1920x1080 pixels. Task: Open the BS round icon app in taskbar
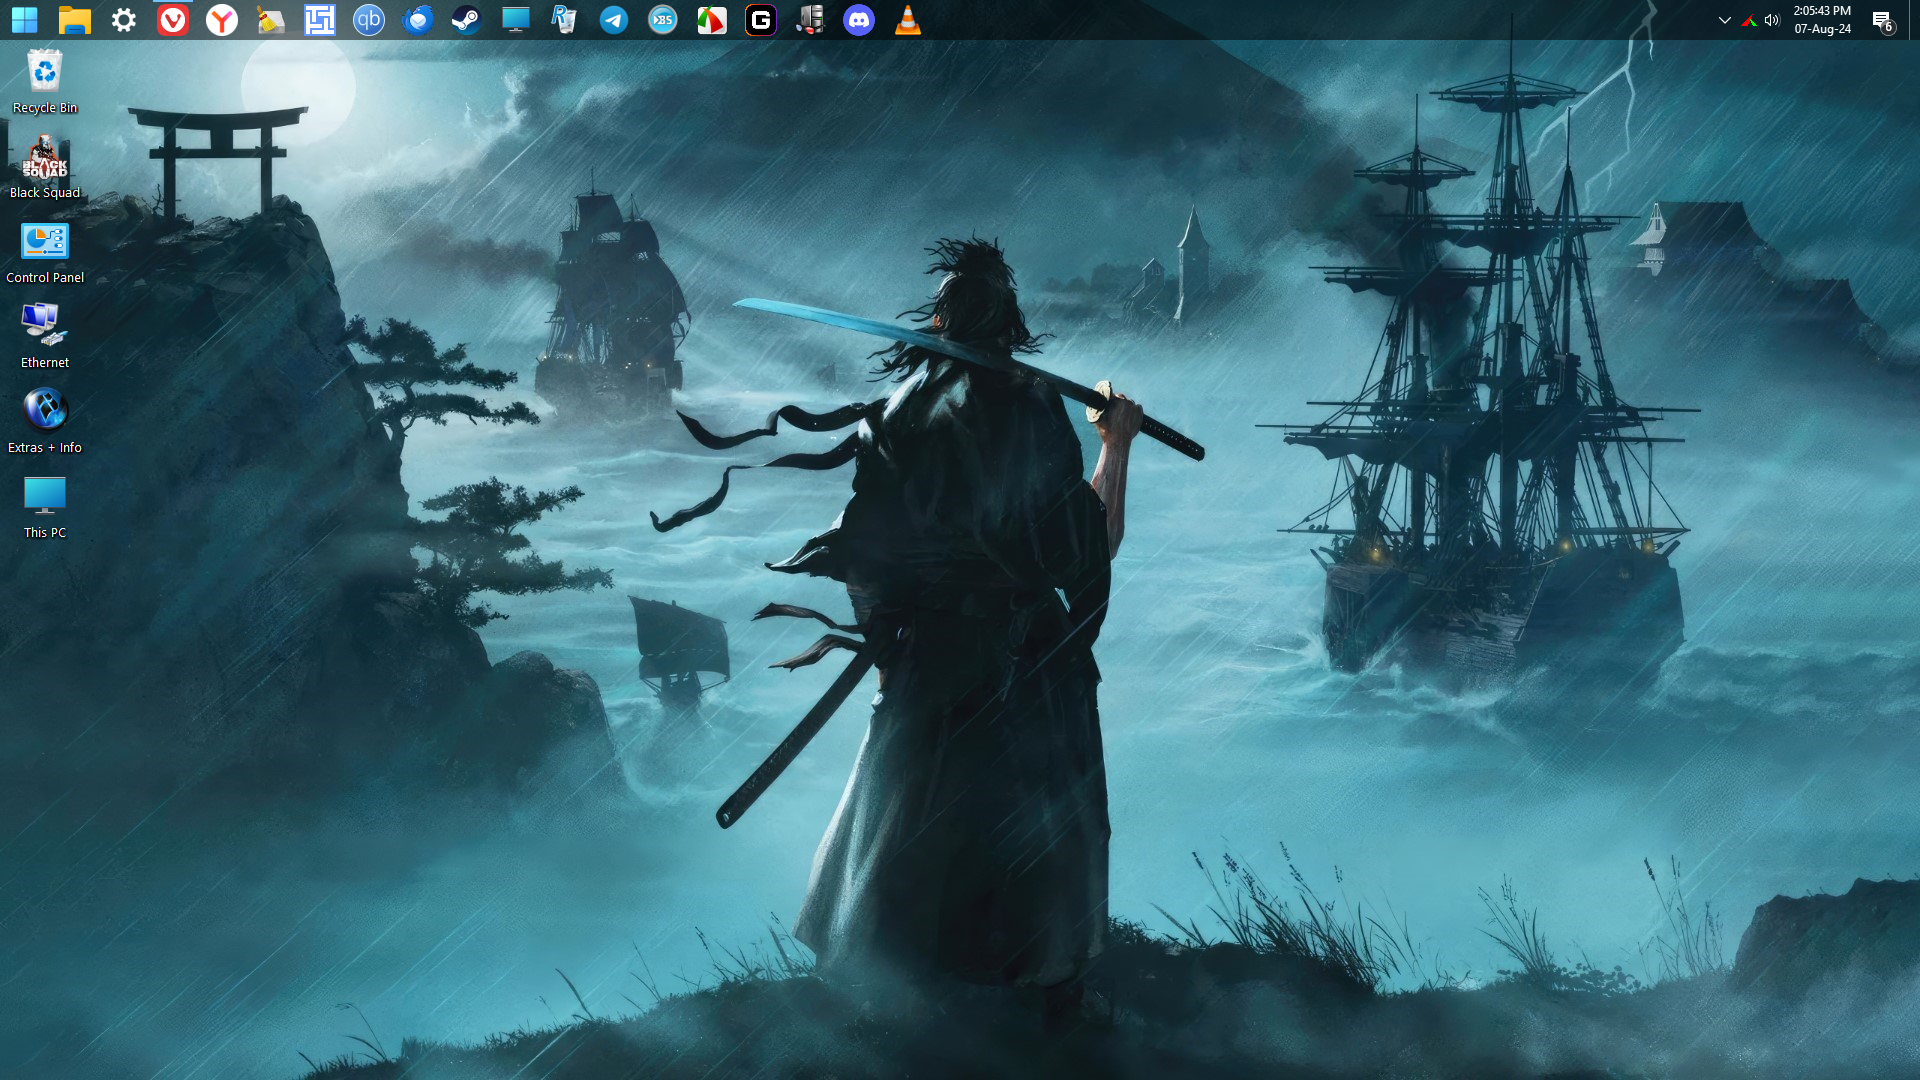coord(662,20)
